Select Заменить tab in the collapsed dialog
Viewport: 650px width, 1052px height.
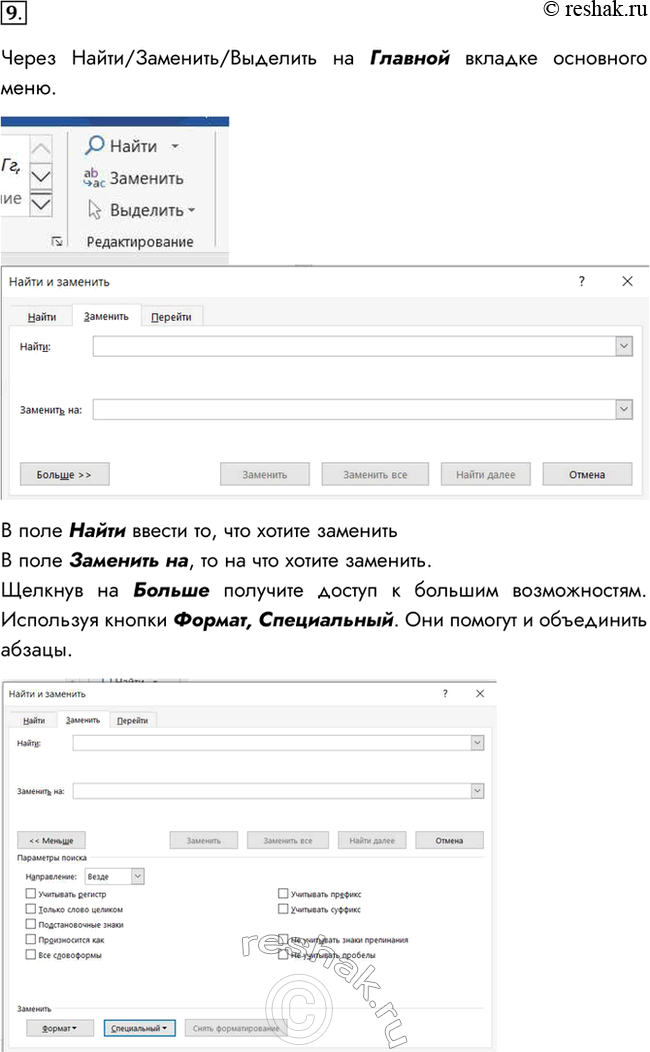106,316
